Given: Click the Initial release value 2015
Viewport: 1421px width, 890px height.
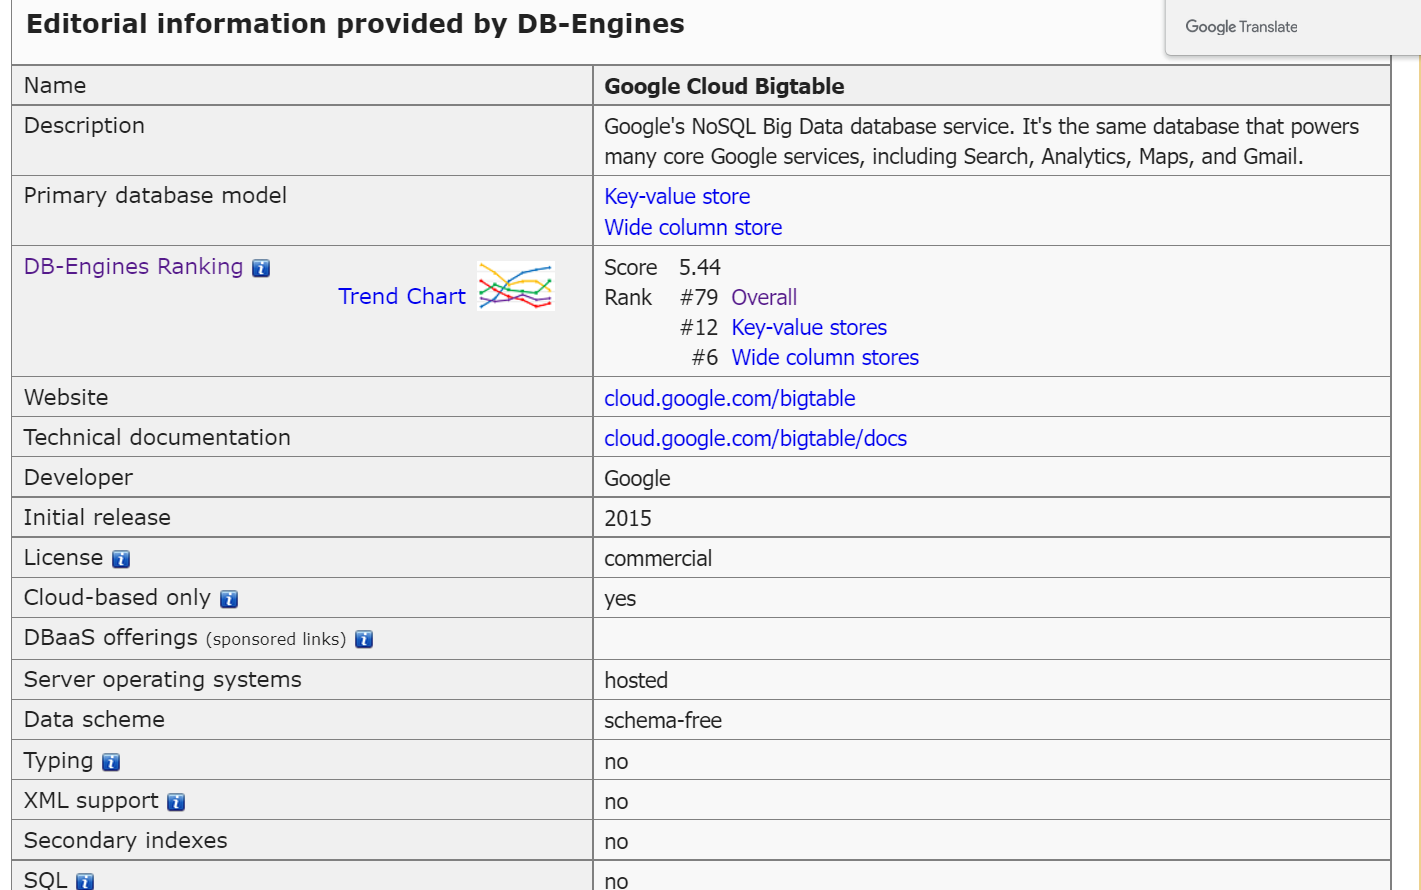Looking at the screenshot, I should [628, 518].
